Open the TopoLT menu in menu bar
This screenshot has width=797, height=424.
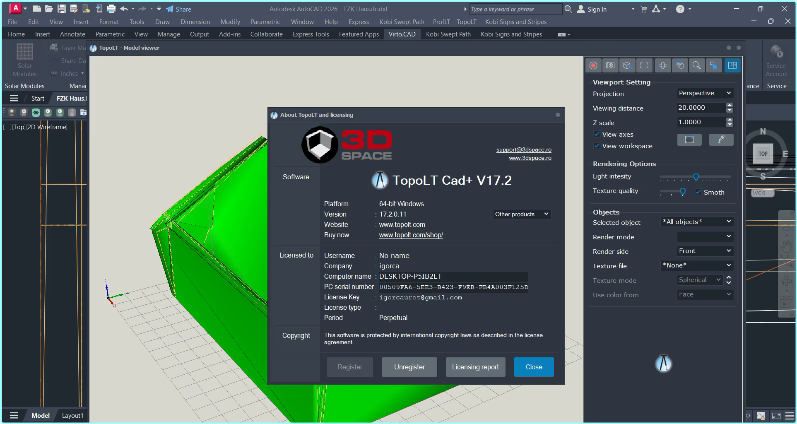pyautogui.click(x=466, y=22)
